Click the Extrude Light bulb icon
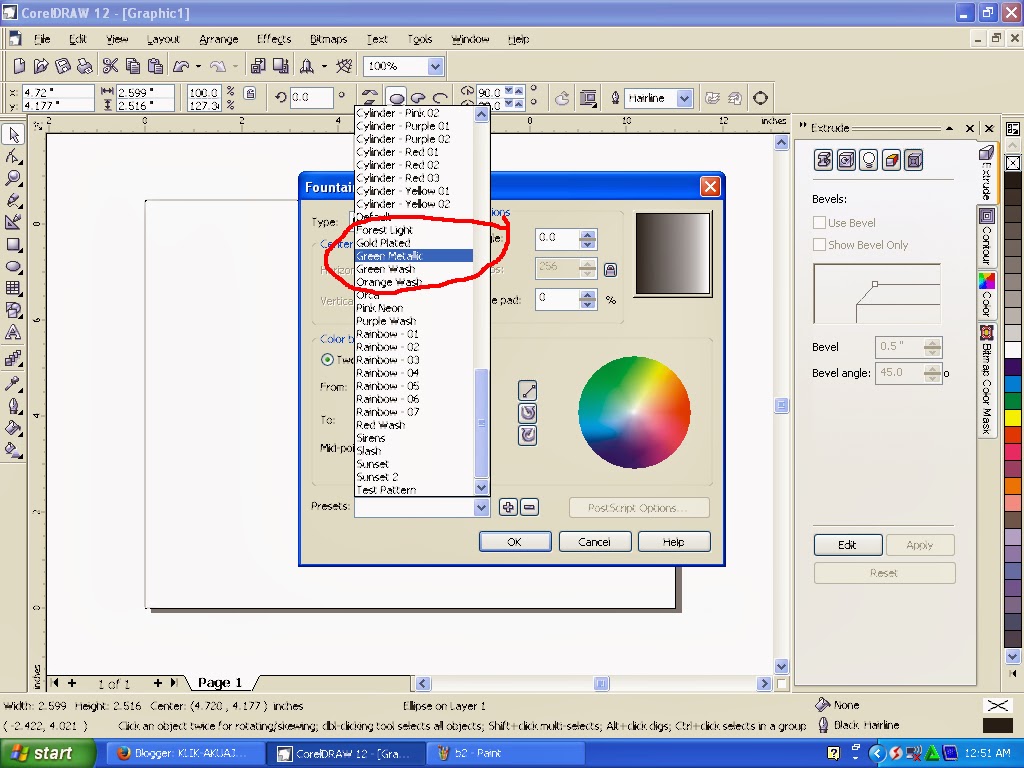This screenshot has height=768, width=1024. click(869, 160)
